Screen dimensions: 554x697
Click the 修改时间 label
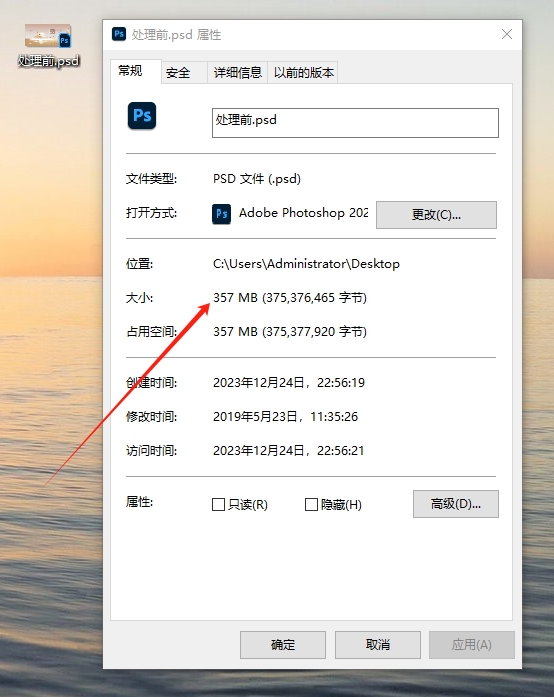click(151, 417)
